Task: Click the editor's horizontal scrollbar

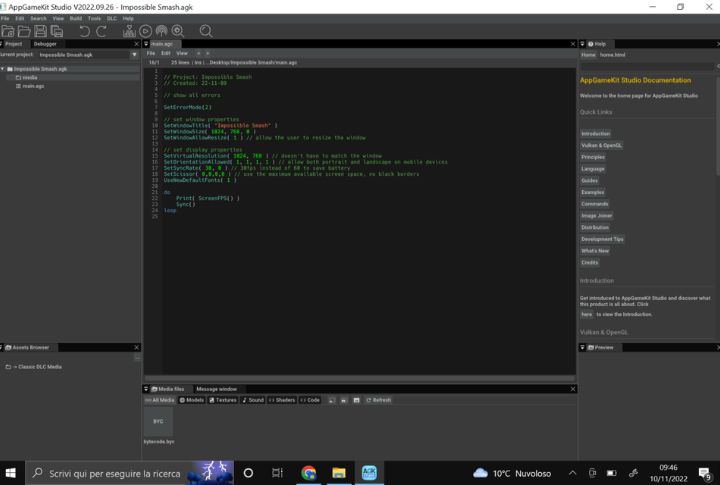Action: coord(358,377)
